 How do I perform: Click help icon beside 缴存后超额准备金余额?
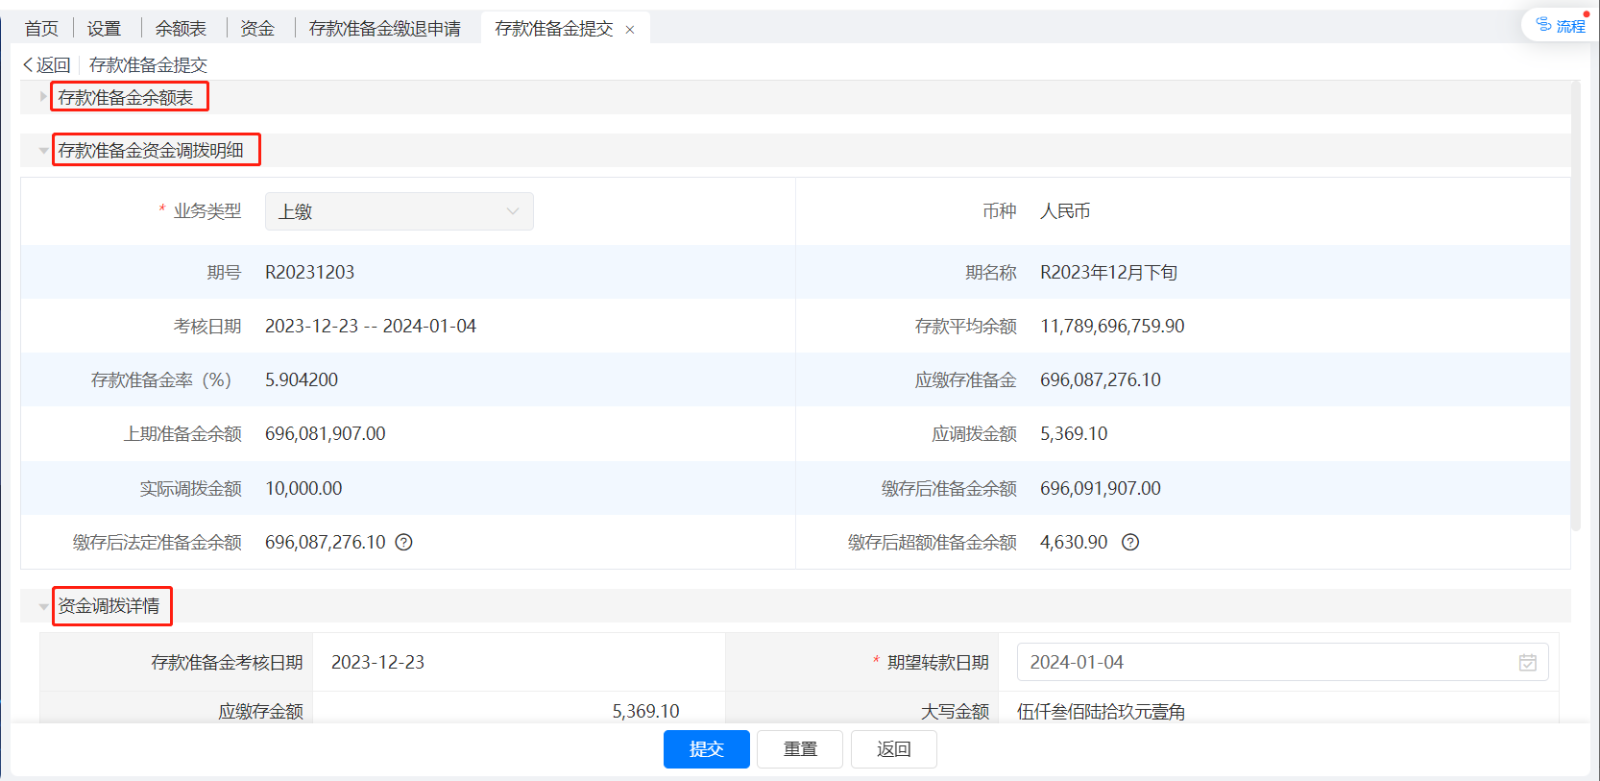point(1130,542)
